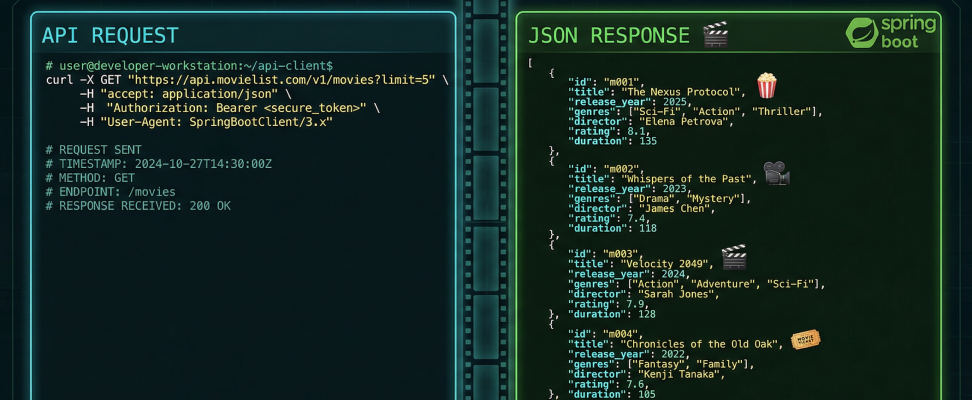The width and height of the screenshot is (972, 400).
Task: Click the "# REQUEST SENT" comment
Action: [93, 150]
